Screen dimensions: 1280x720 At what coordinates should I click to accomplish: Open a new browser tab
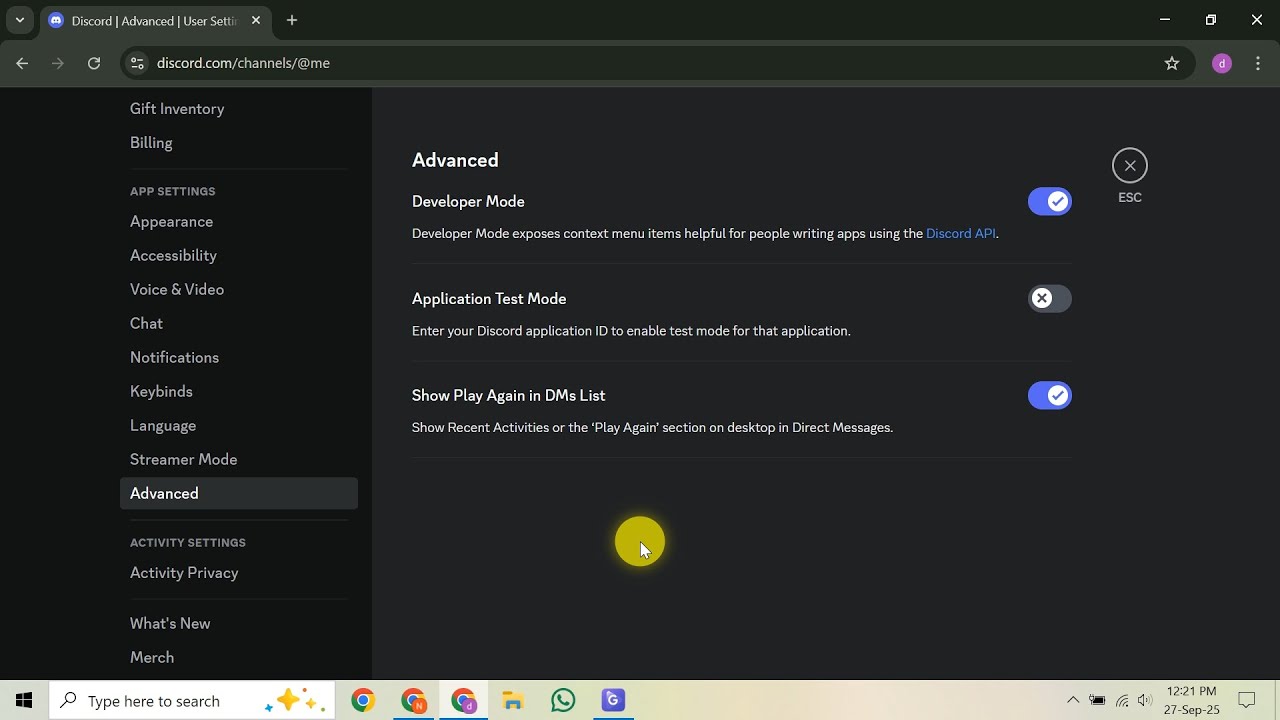[292, 20]
